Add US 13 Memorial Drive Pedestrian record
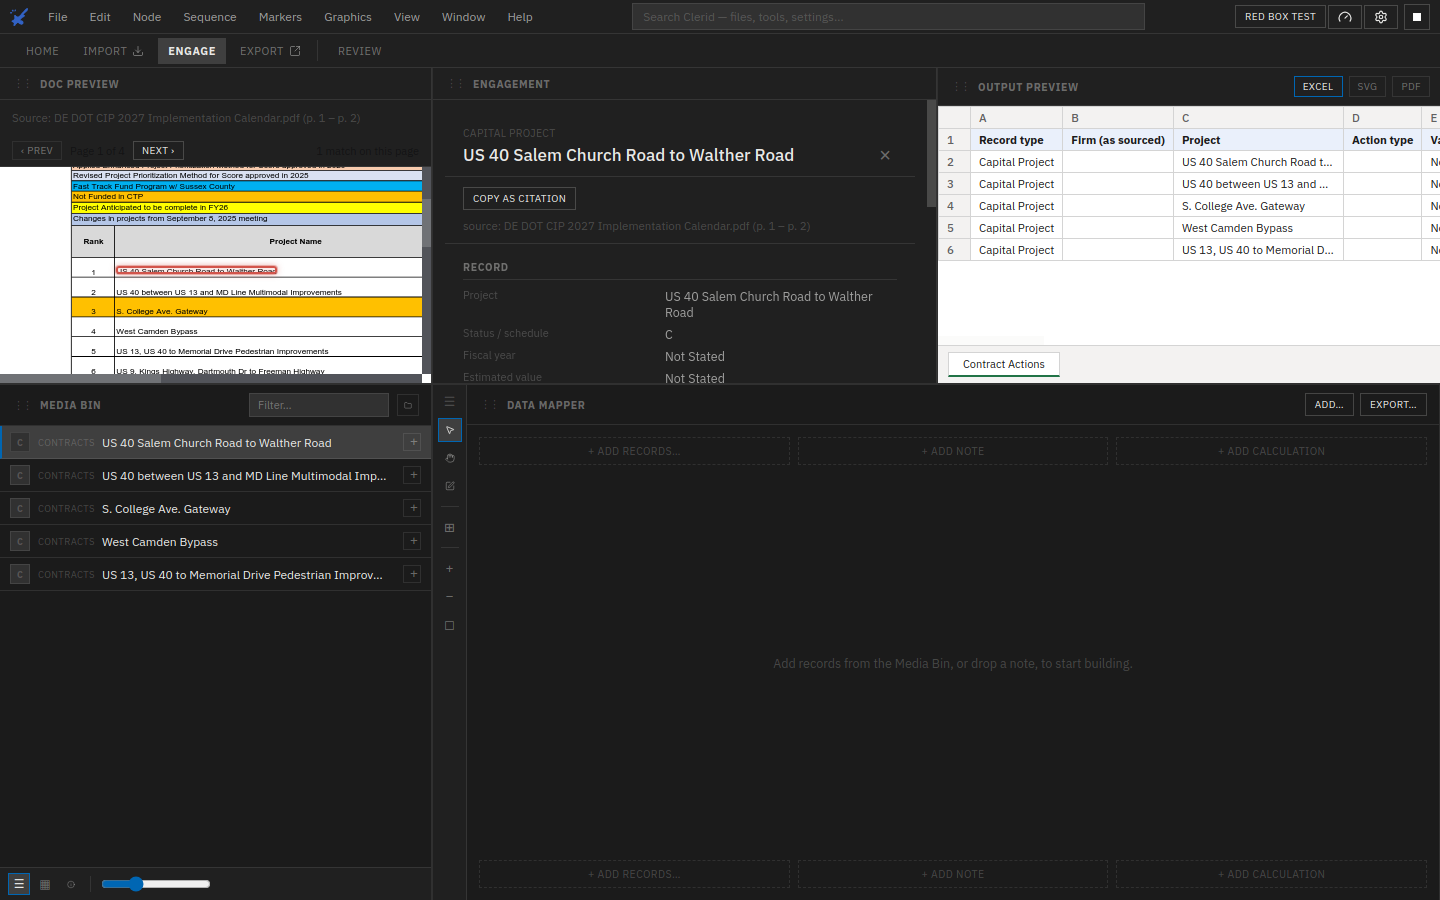 (x=413, y=574)
